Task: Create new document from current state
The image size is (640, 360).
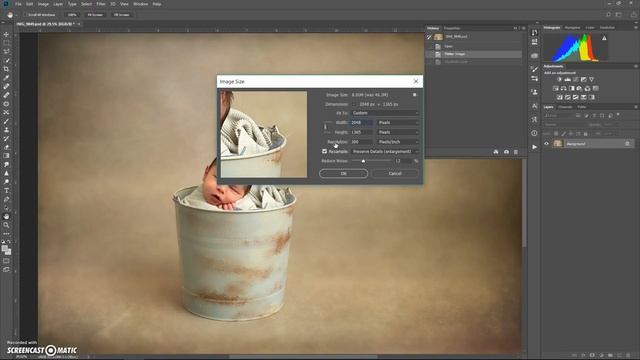Action: 496,152
